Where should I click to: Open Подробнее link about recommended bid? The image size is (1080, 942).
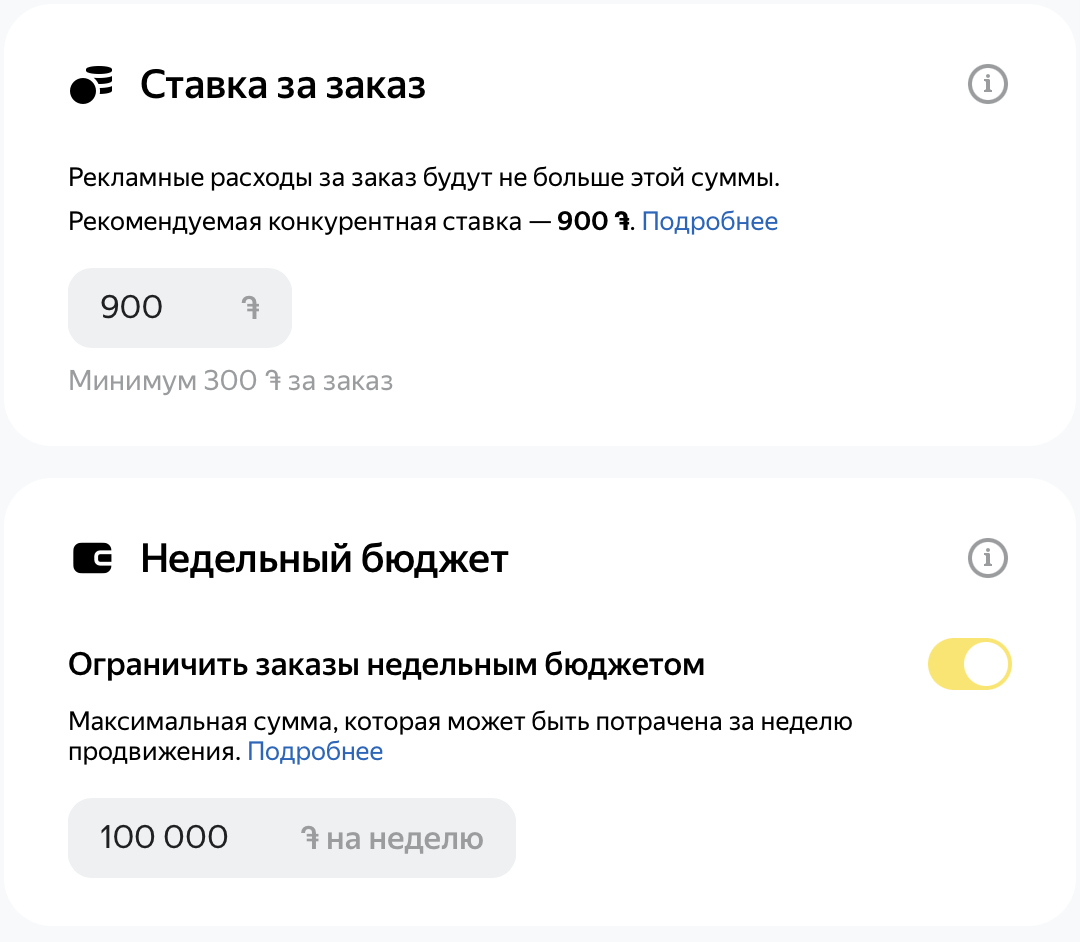pos(709,221)
